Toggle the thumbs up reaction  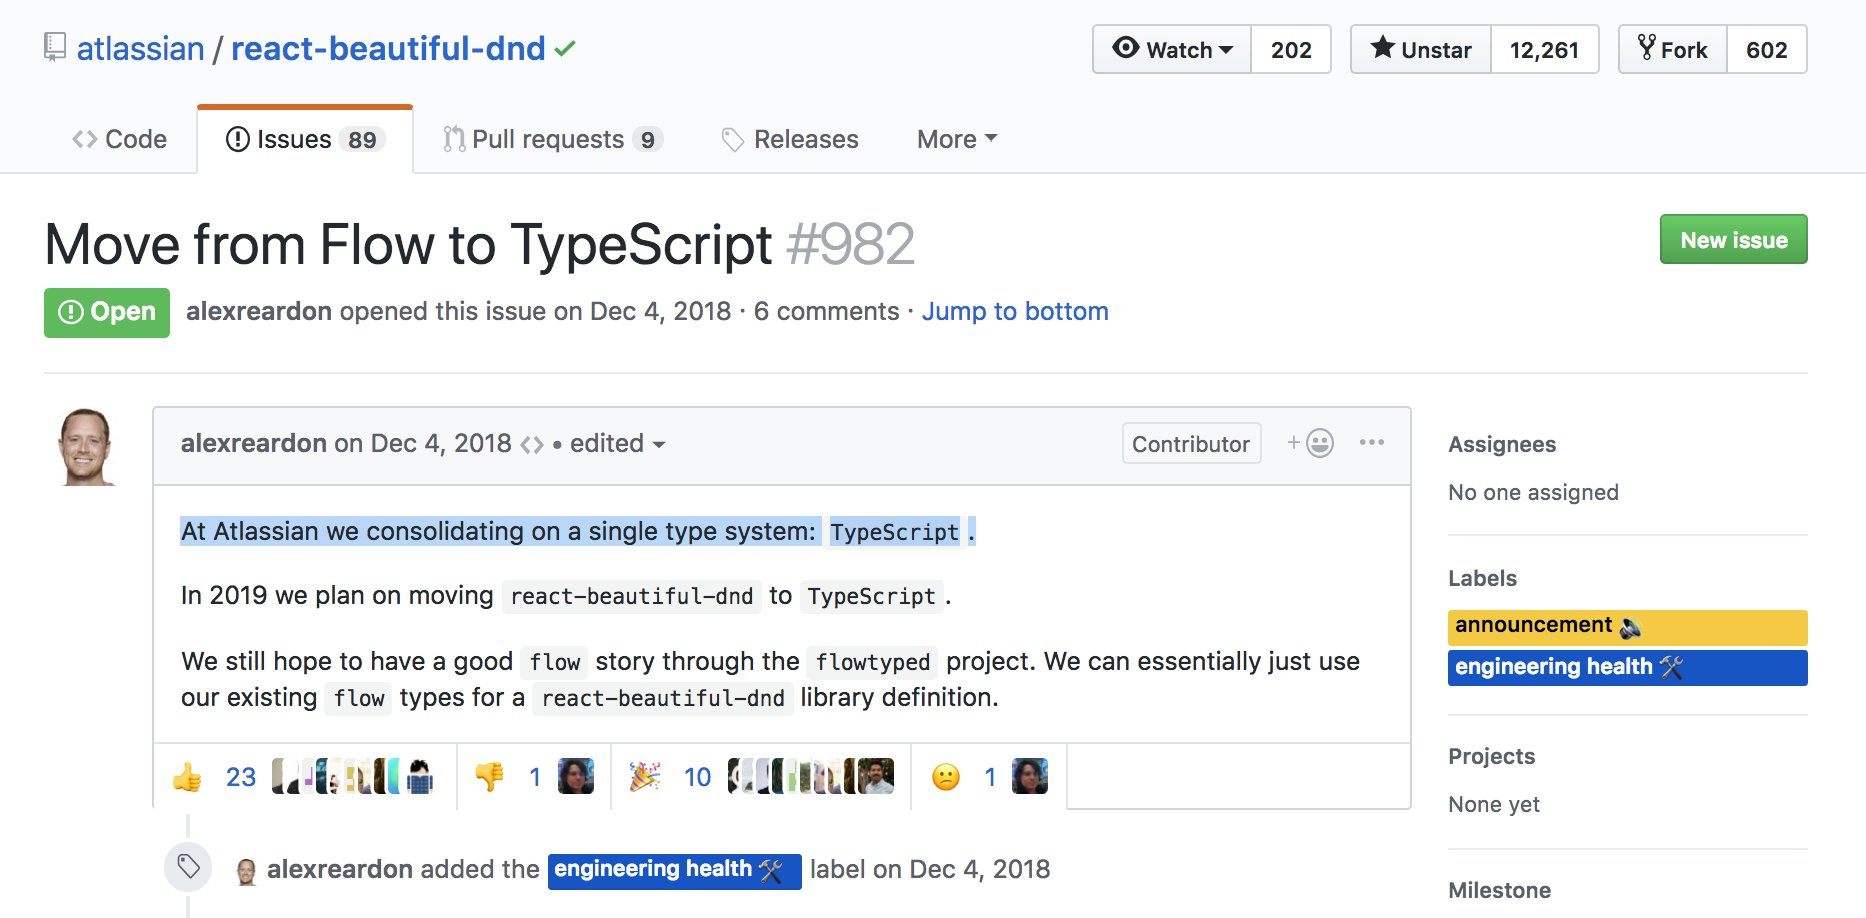click(x=213, y=777)
